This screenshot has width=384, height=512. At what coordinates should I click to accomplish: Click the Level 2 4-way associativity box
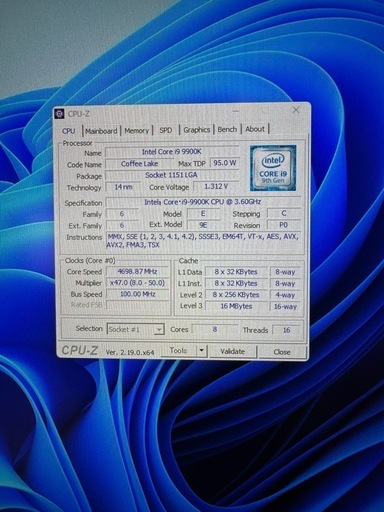[x=285, y=295]
